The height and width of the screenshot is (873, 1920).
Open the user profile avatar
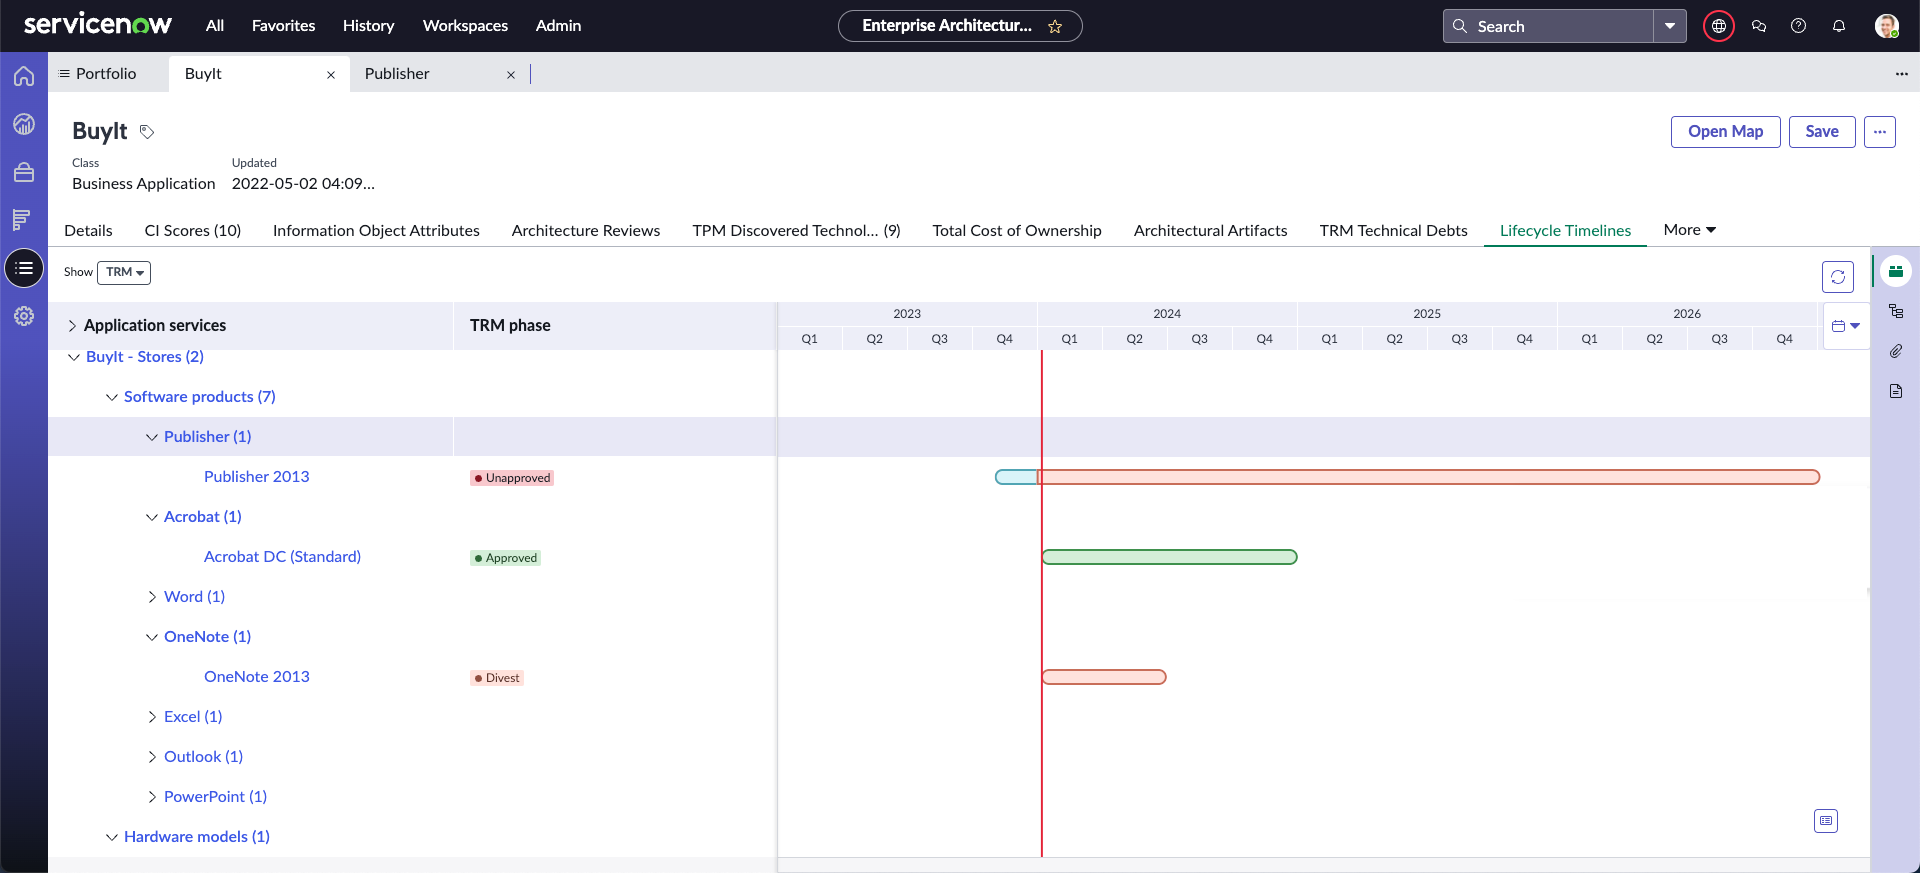(x=1887, y=26)
